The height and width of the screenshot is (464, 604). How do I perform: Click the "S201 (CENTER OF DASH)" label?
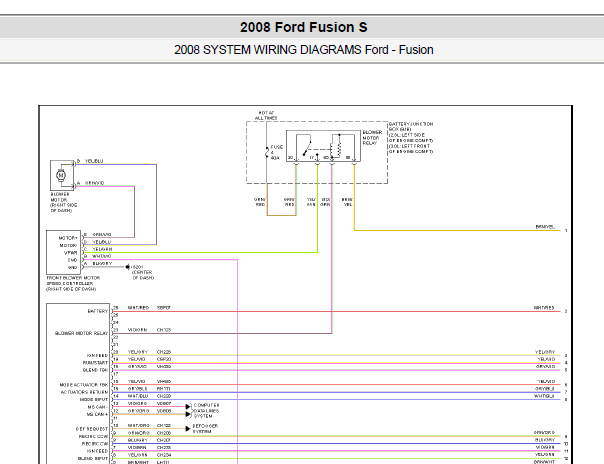[142, 272]
